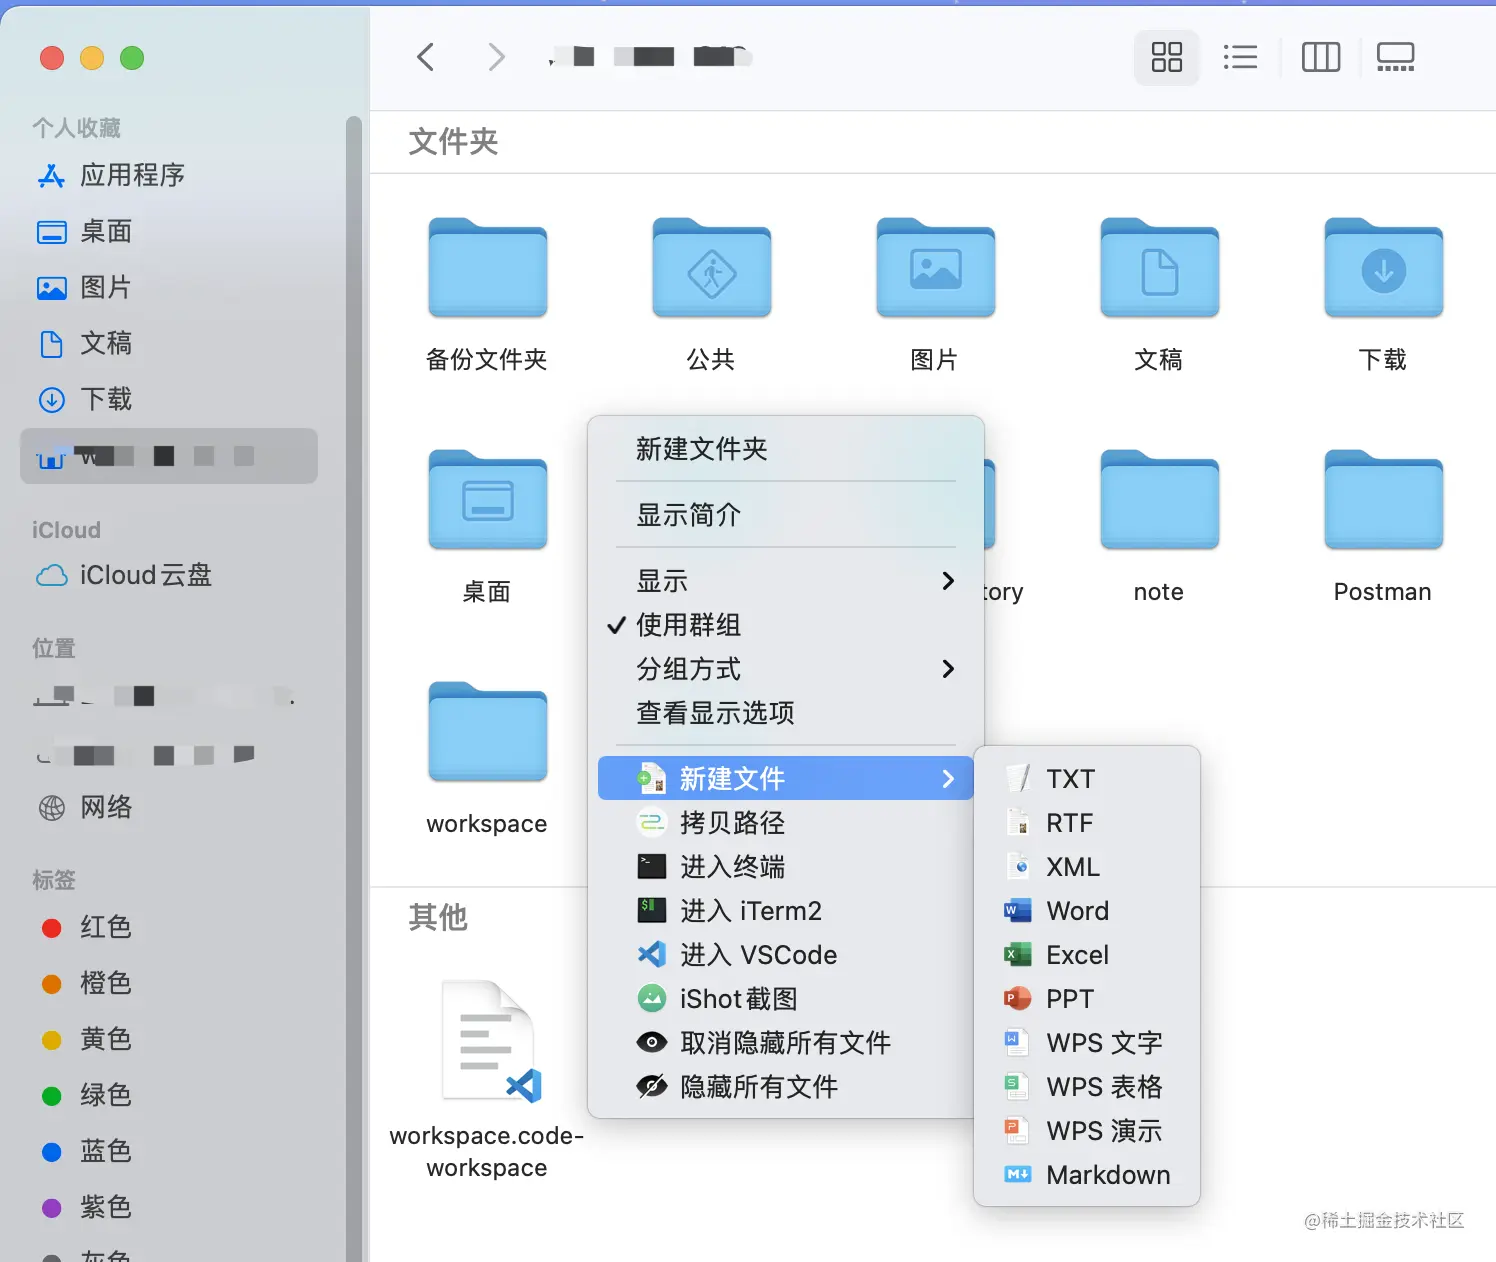Create new WPS 演示 file

[1086, 1131]
